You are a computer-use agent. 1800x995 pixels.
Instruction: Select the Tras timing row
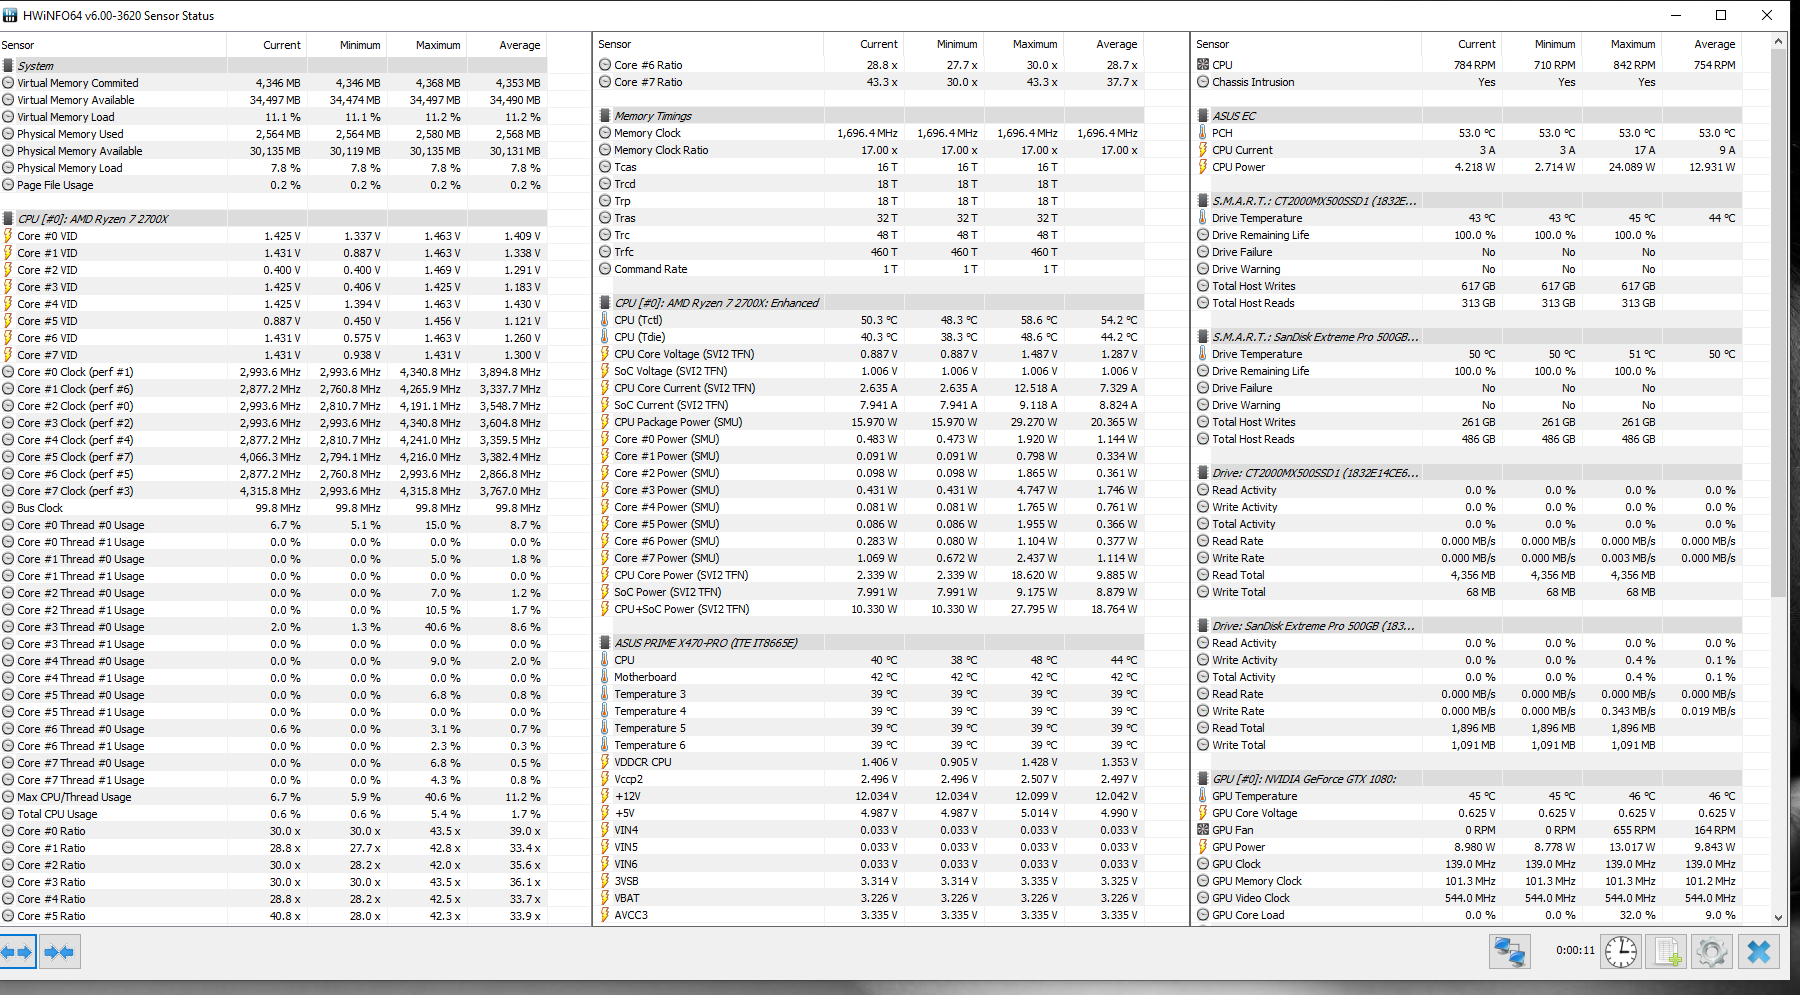[x=868, y=218]
